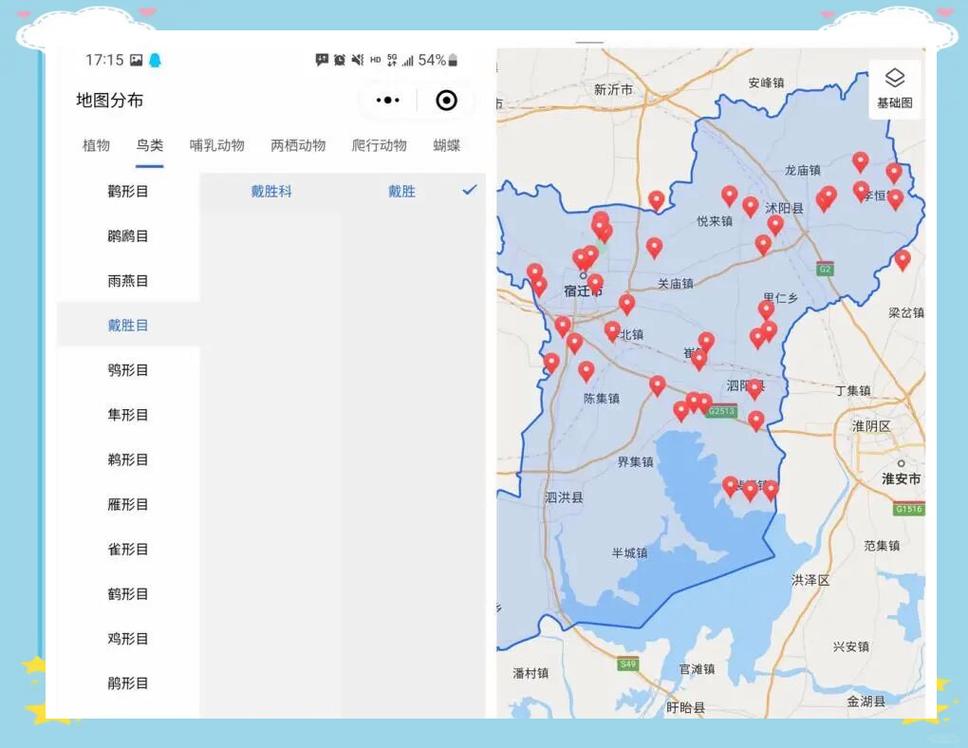968x748 pixels.
Task: Switch to the 蝴蝶 tab
Action: (444, 145)
